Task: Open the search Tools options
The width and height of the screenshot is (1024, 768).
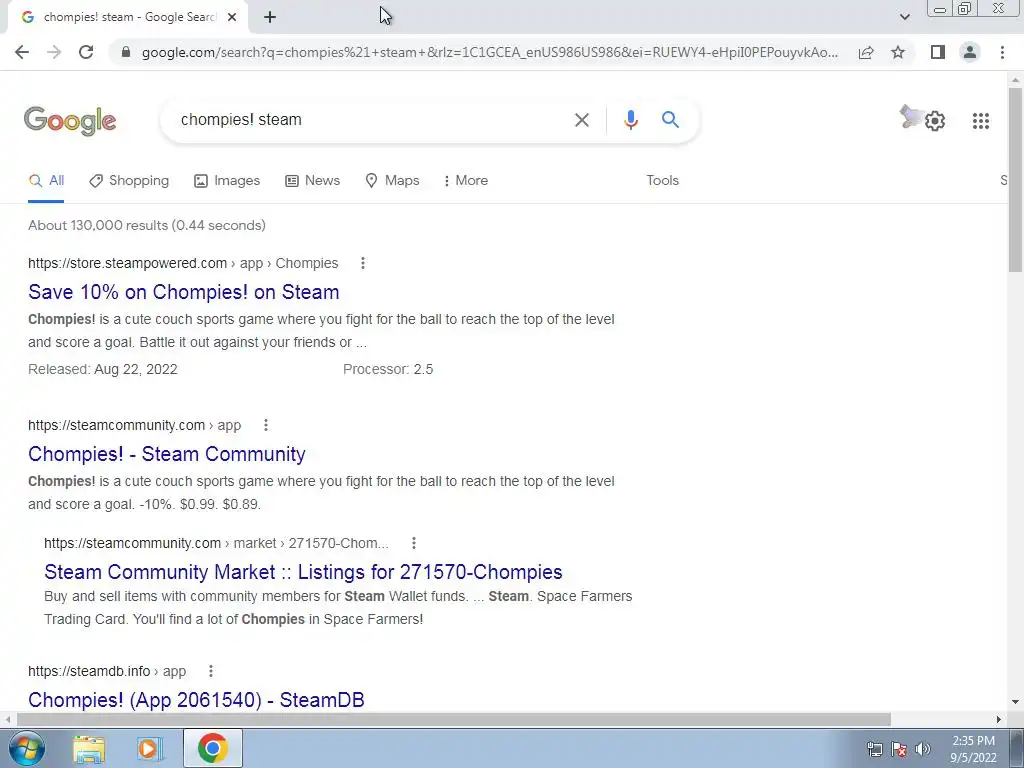Action: [x=662, y=181]
